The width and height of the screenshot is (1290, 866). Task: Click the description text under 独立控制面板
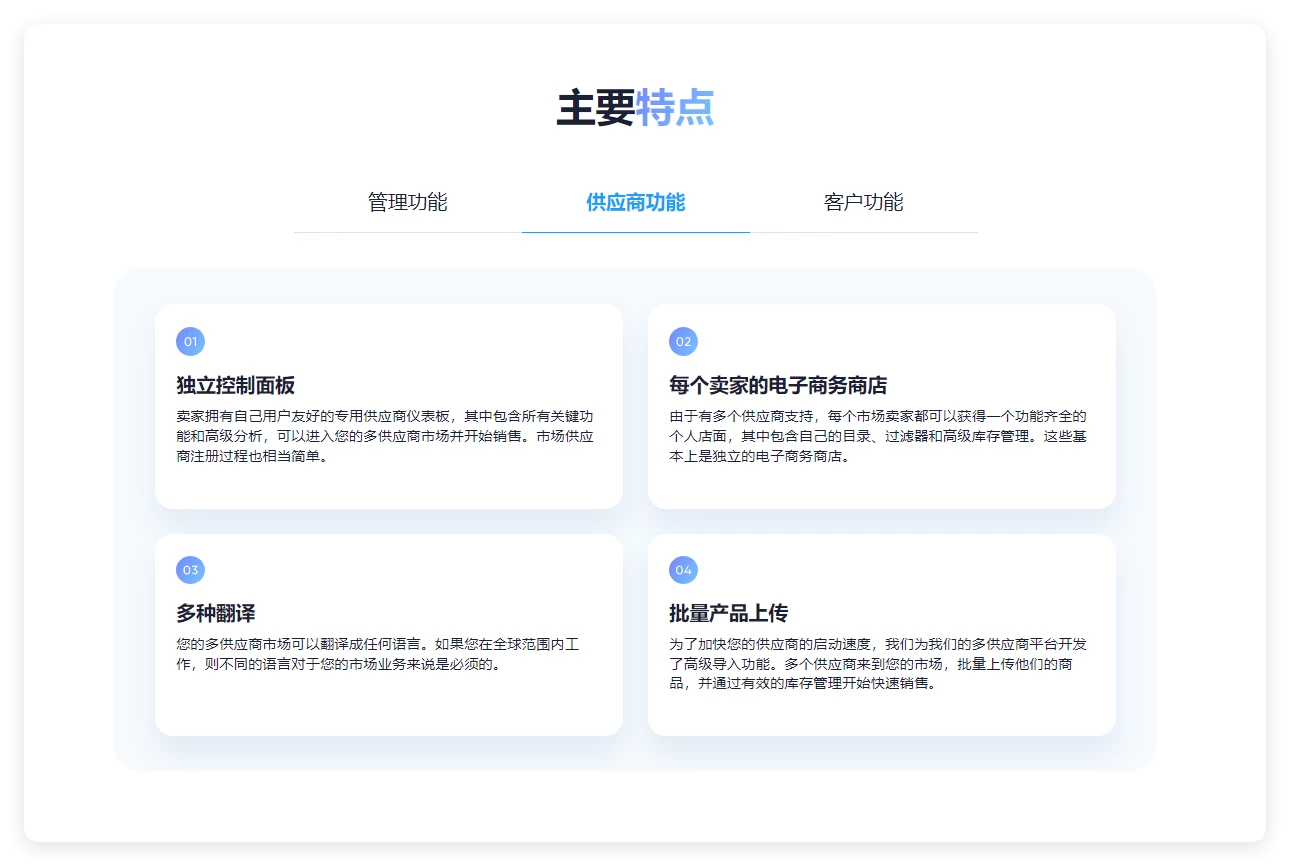(385, 436)
